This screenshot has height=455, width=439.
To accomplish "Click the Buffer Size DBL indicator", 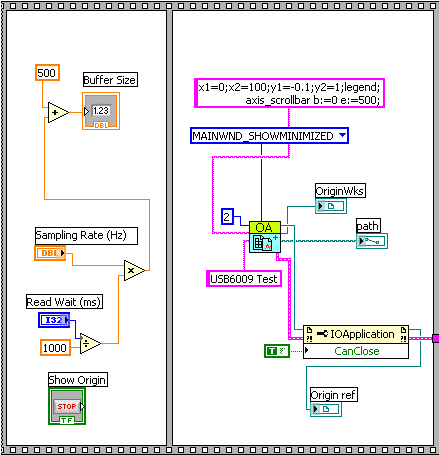I will [x=101, y=111].
